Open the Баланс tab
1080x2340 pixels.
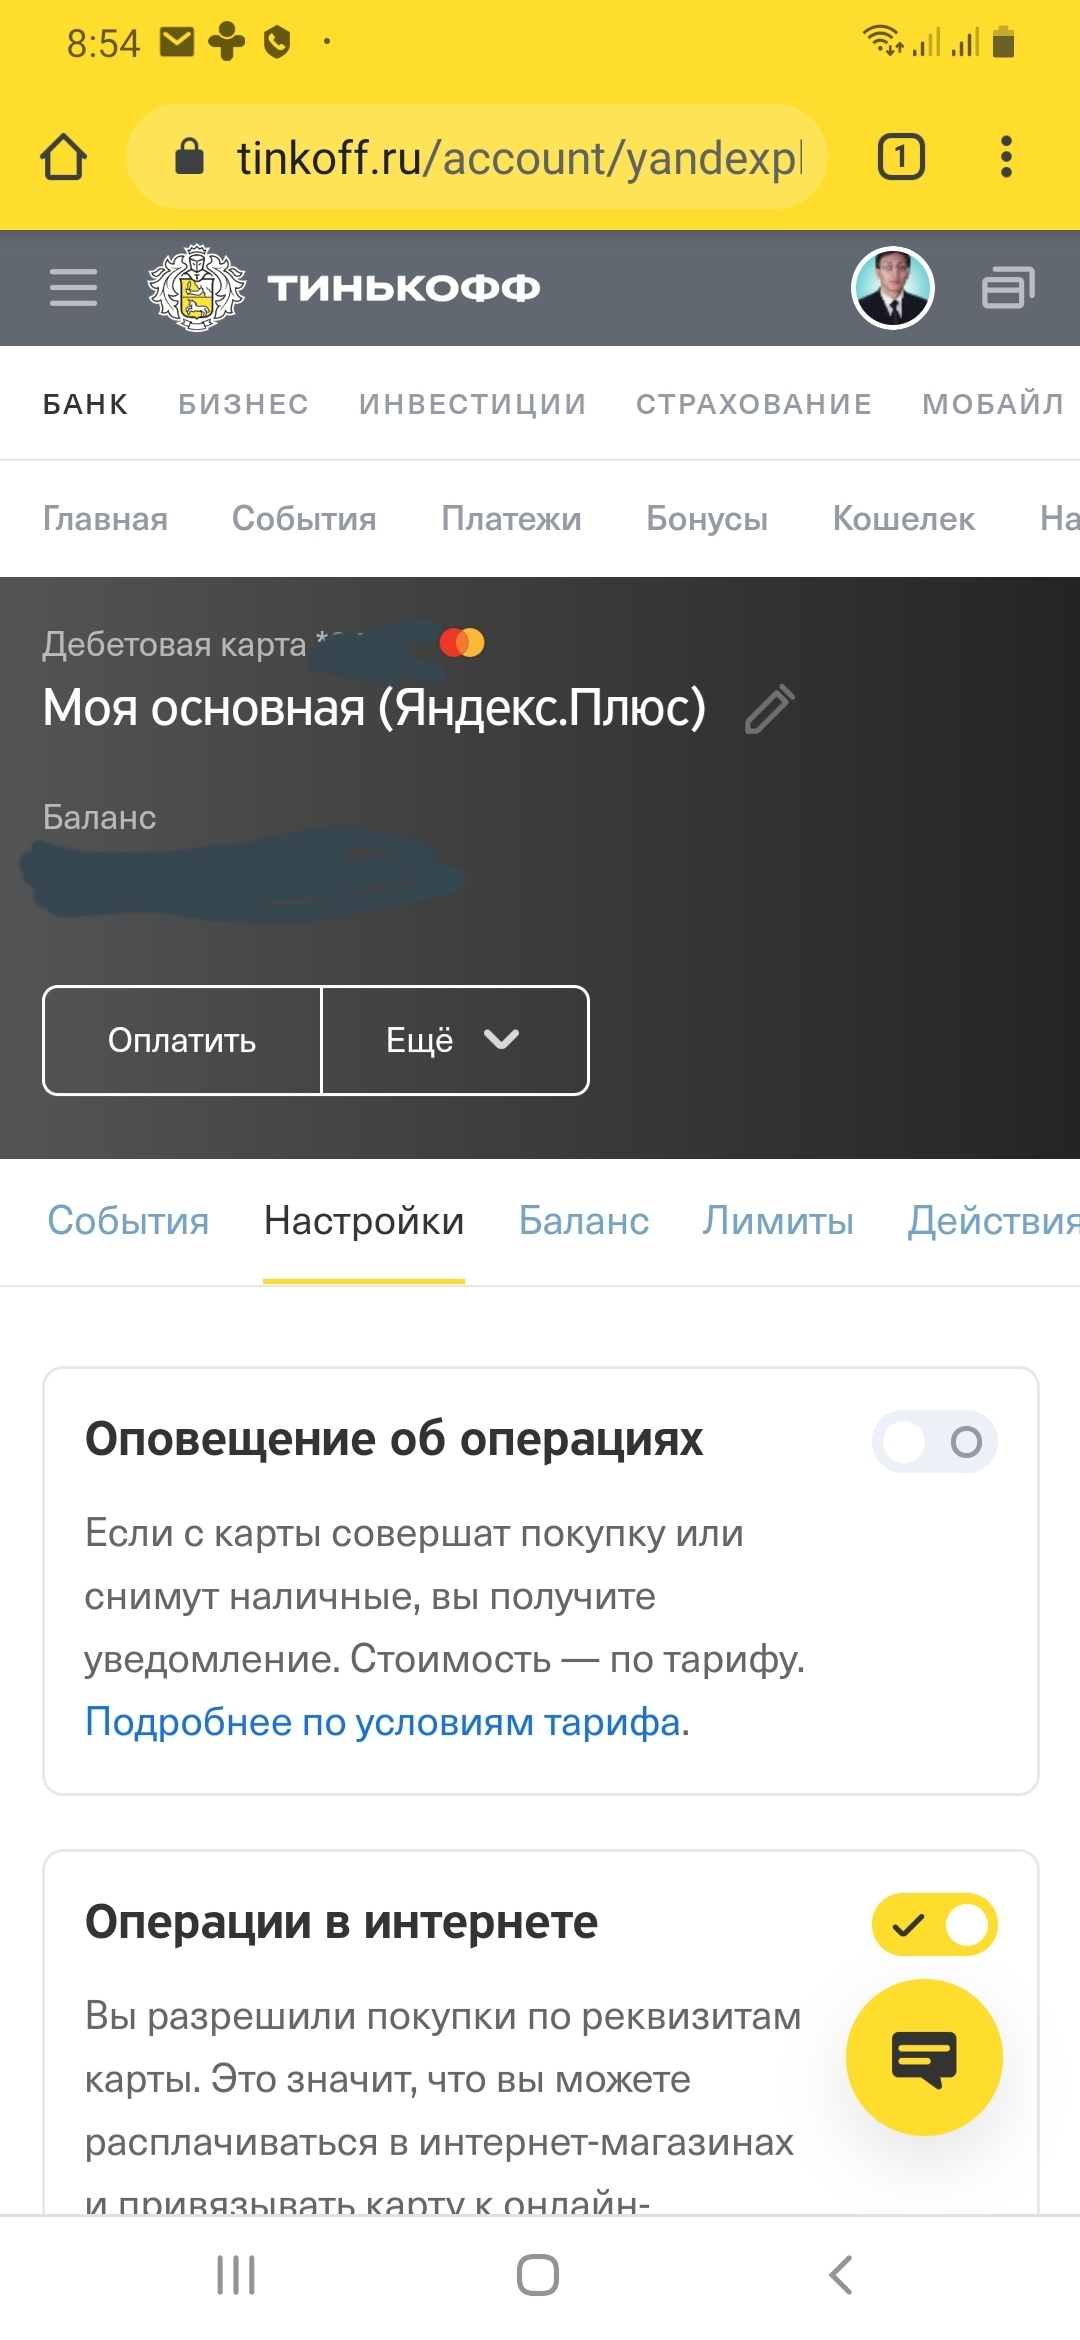pyautogui.click(x=584, y=1221)
